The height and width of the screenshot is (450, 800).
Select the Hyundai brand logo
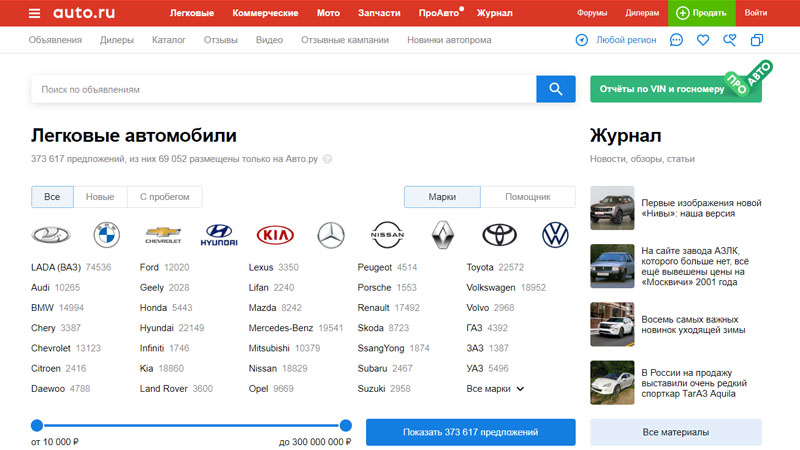(x=219, y=235)
